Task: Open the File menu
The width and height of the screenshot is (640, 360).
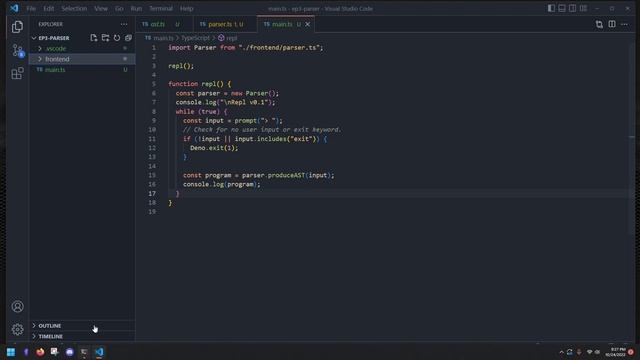Action: pos(31,8)
